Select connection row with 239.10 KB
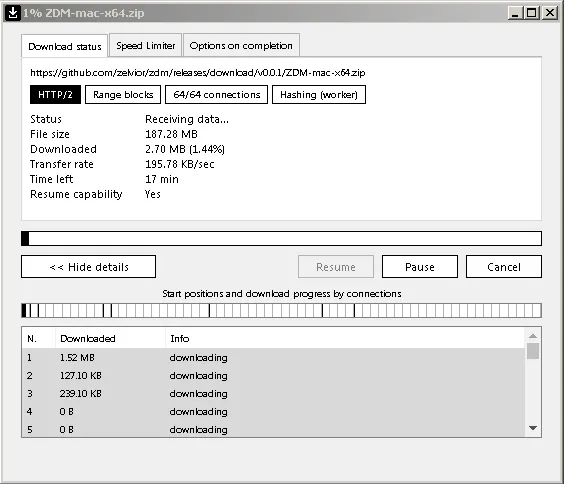The height and width of the screenshot is (484, 564). point(273,393)
